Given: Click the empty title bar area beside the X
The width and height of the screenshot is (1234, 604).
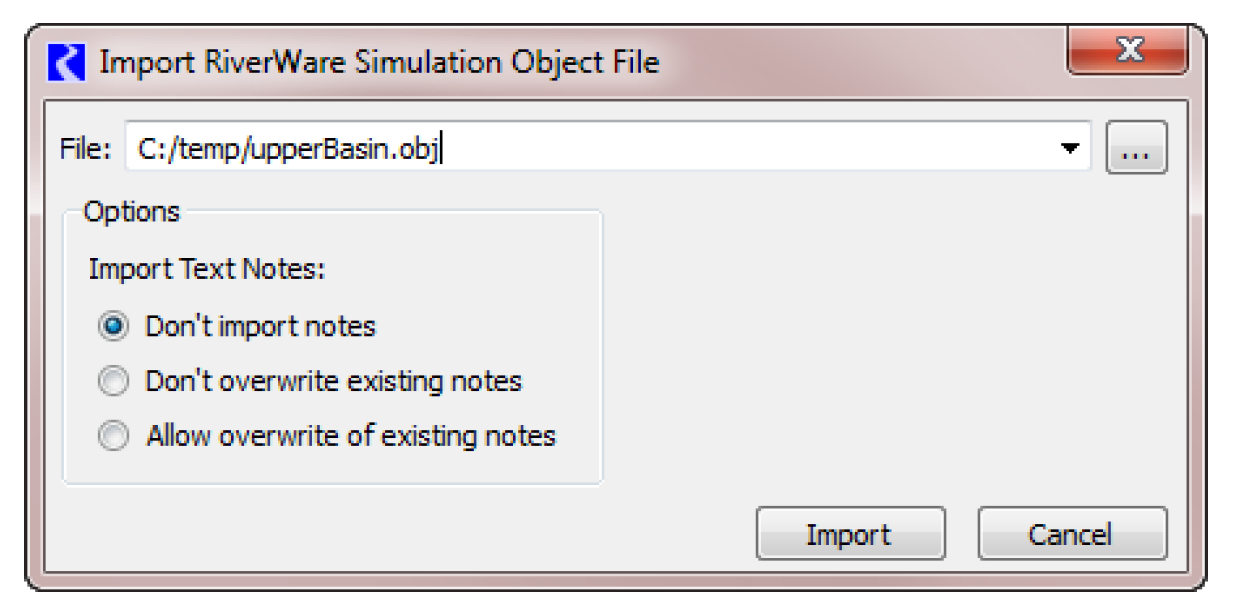Looking at the screenshot, I should [860, 62].
